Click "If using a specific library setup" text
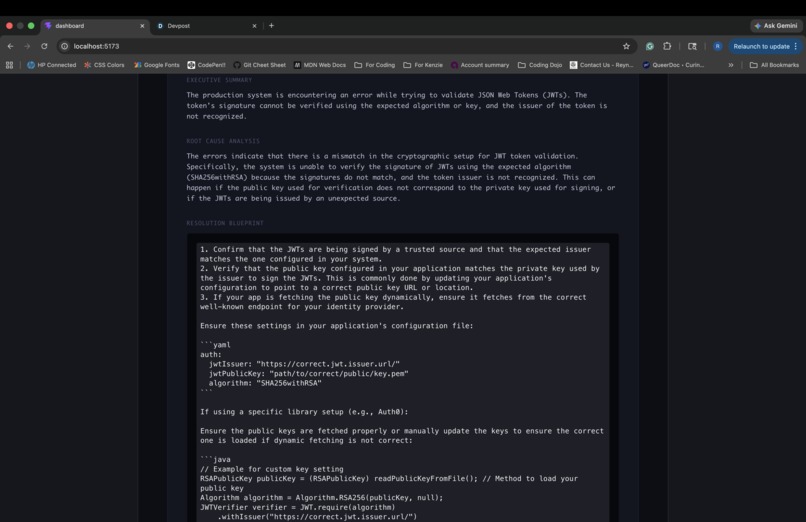The width and height of the screenshot is (806, 522). pyautogui.click(x=304, y=412)
